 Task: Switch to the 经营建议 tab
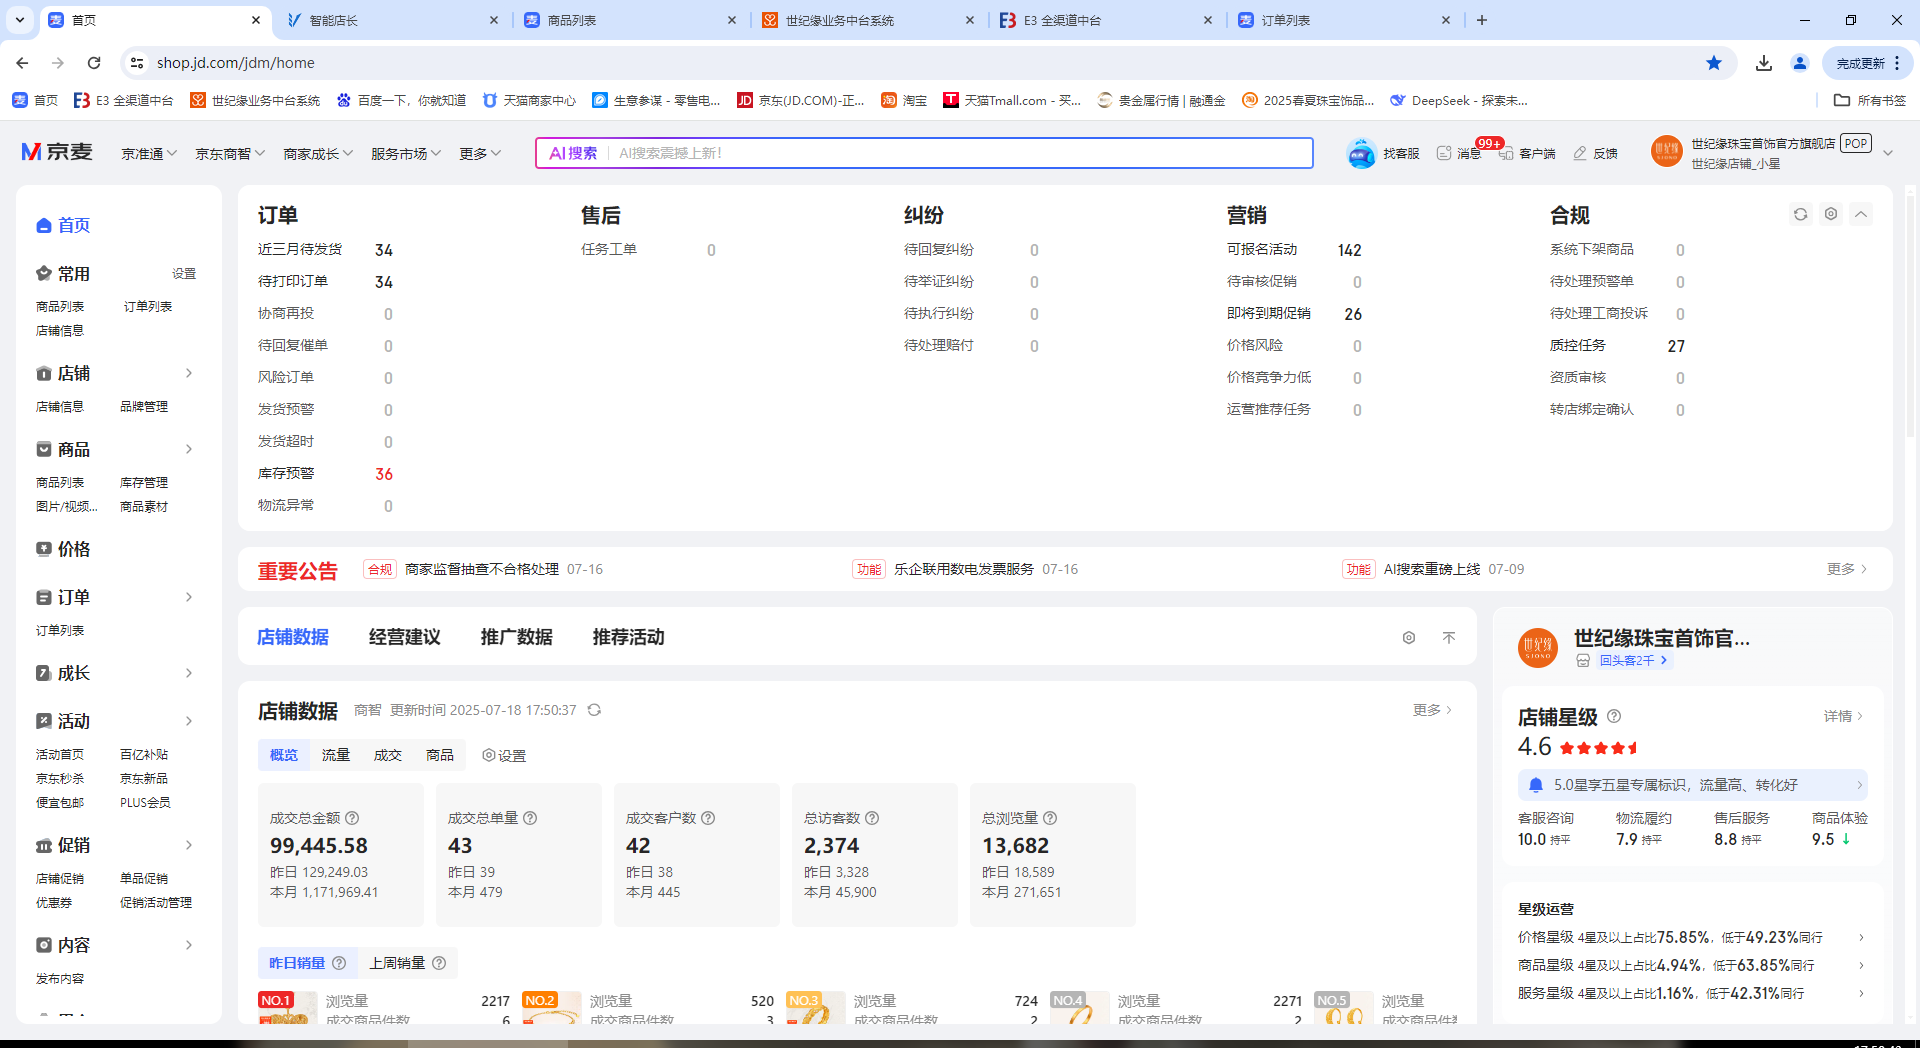tap(405, 637)
